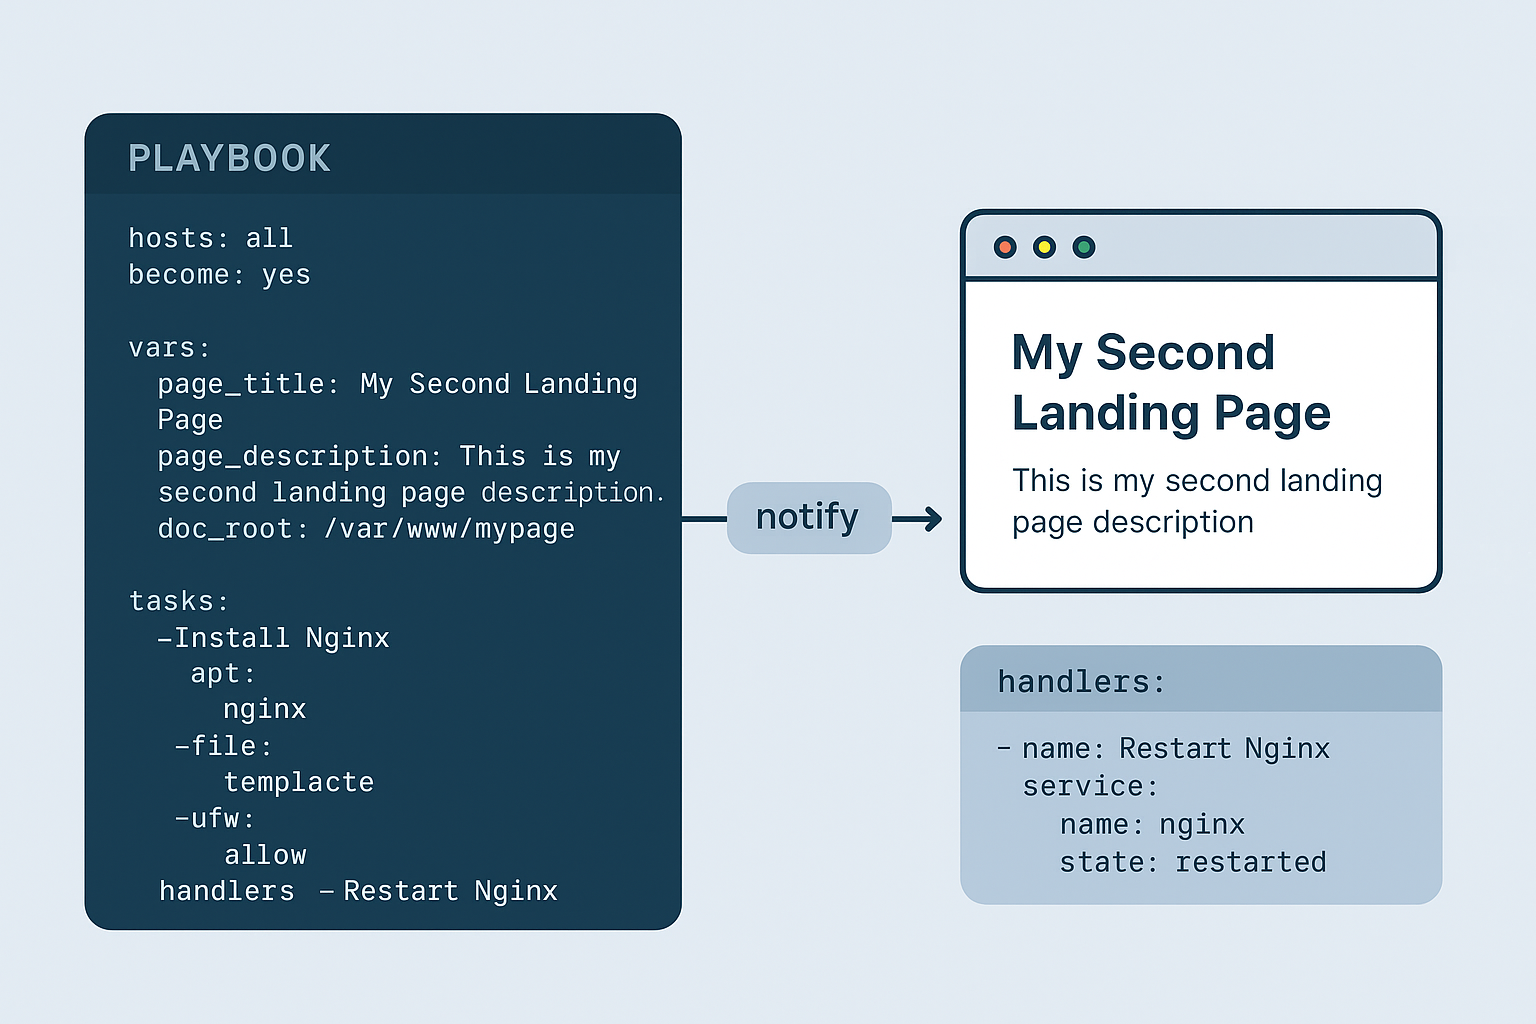This screenshot has height=1024, width=1536.
Task: Expand the service: key in handlers
Action: point(1090,787)
